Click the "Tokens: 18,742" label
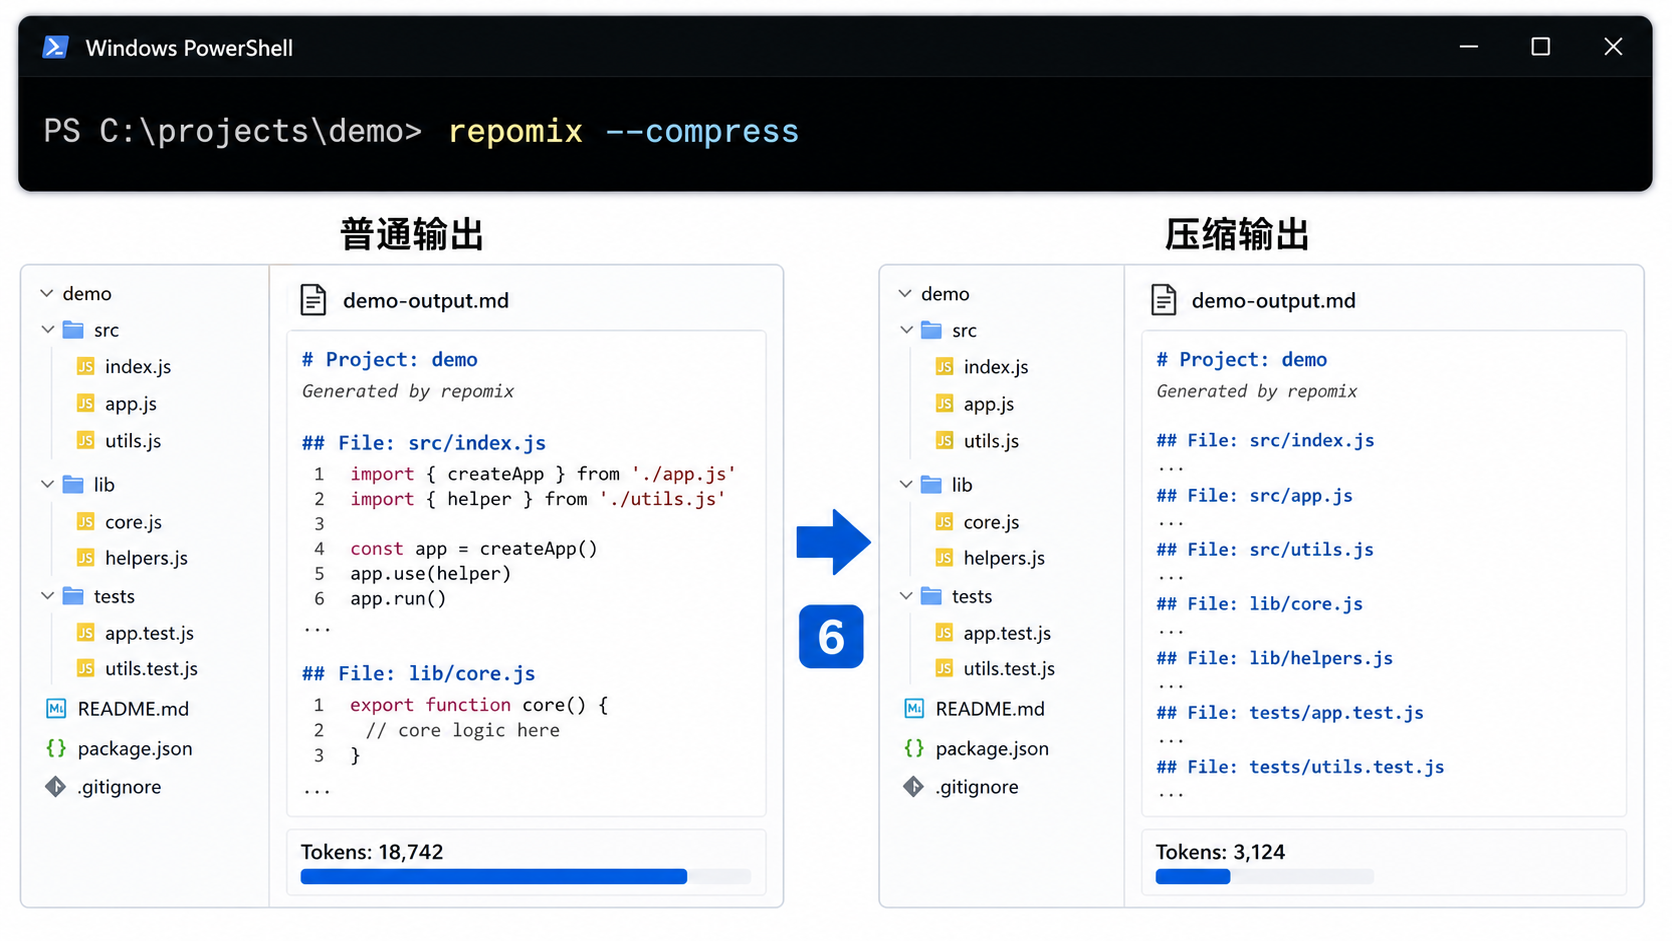Viewport: 1672px width, 941px height. (372, 852)
